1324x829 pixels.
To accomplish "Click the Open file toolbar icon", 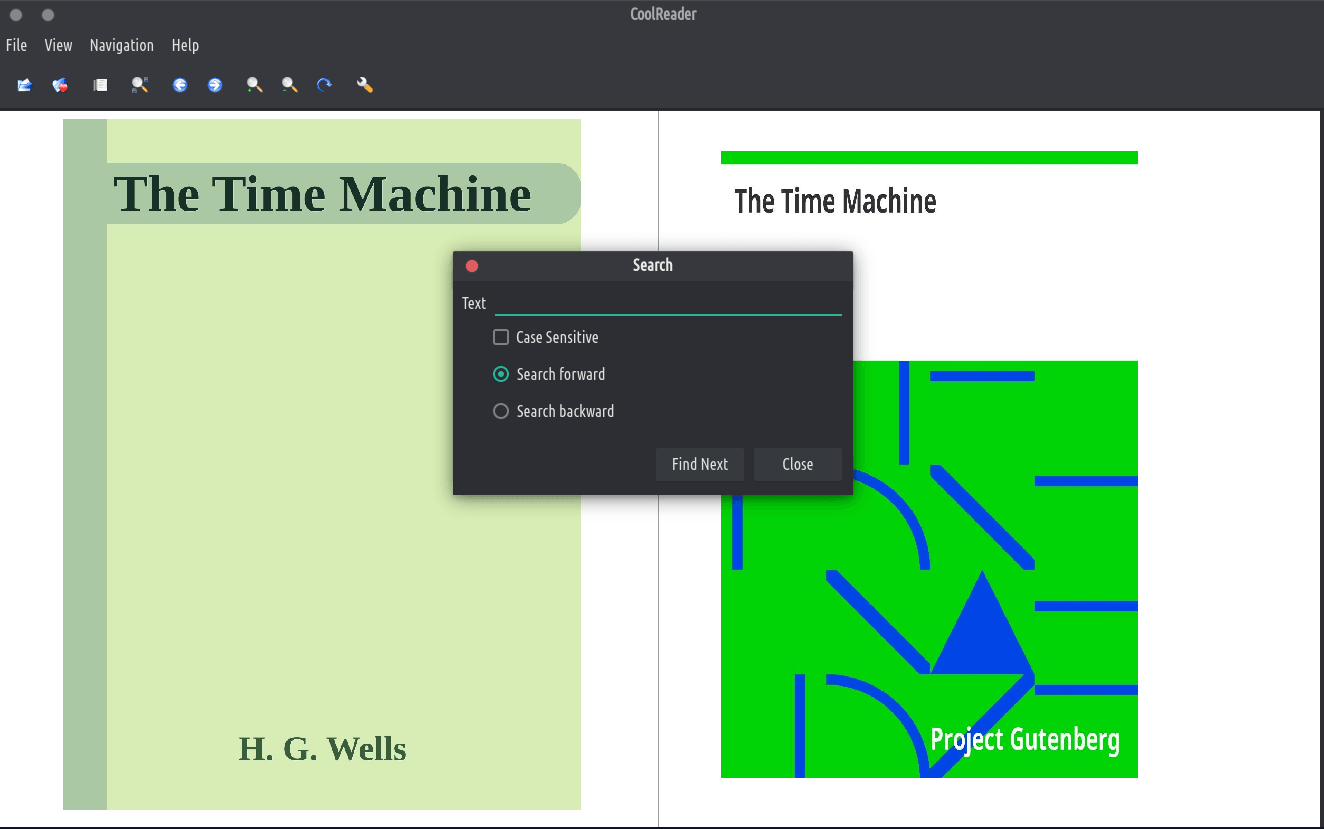I will (x=25, y=85).
